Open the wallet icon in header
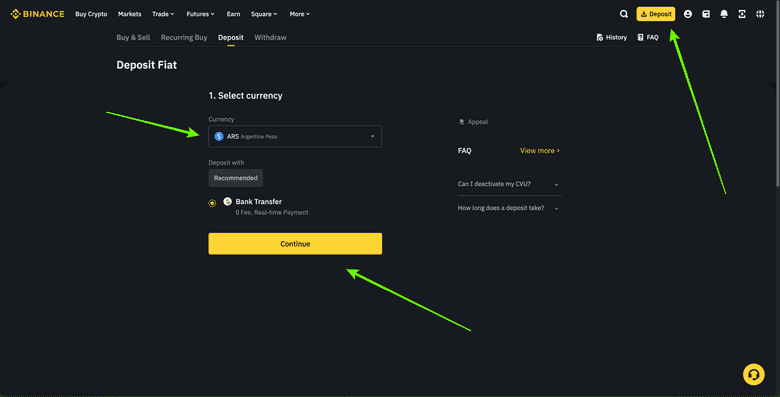Viewport: 780px width, 397px height. [x=706, y=14]
